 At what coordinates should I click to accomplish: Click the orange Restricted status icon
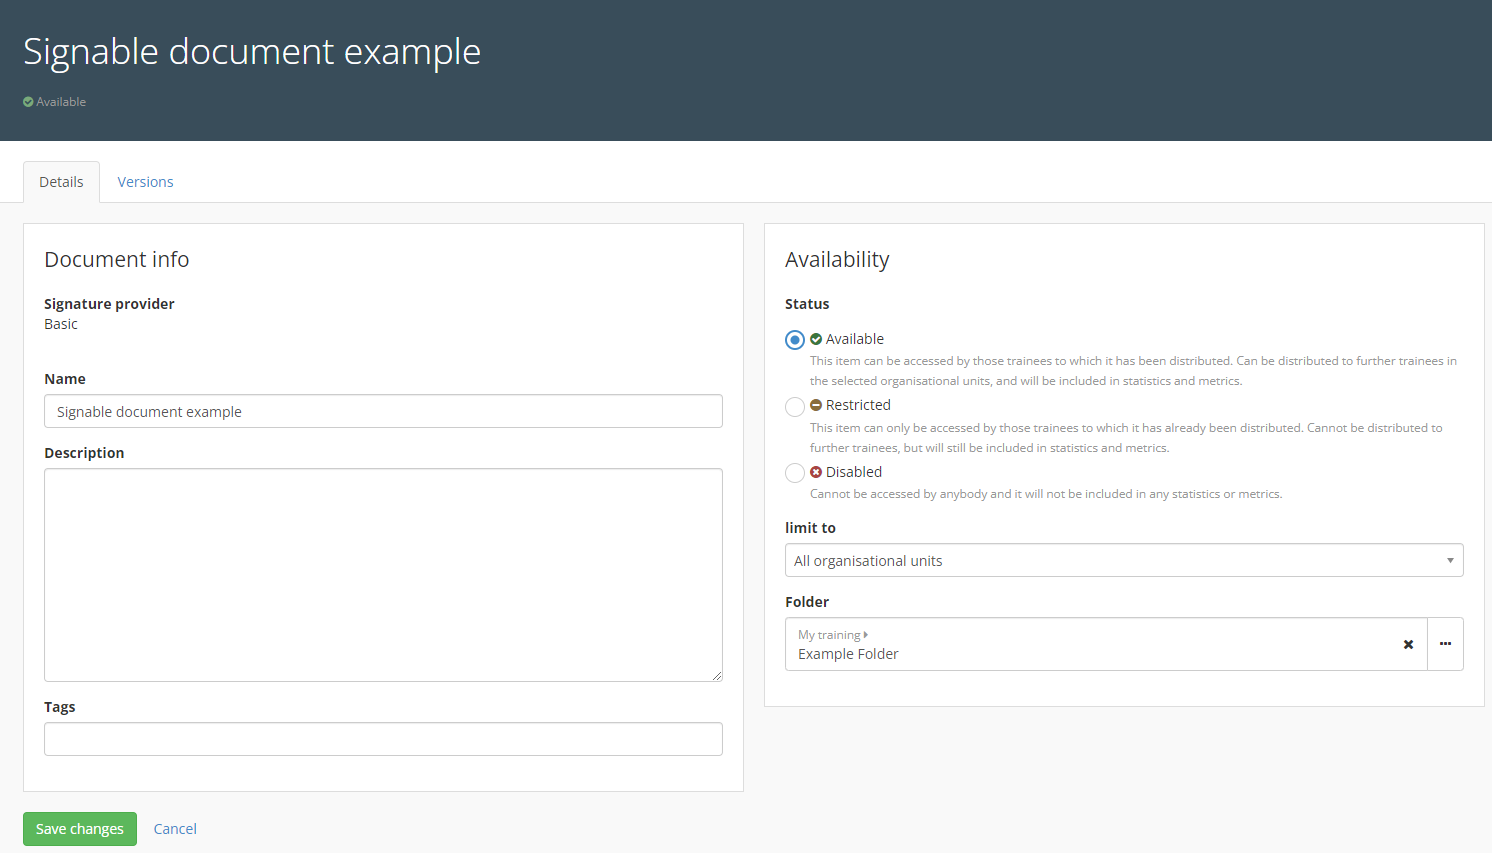[816, 405]
